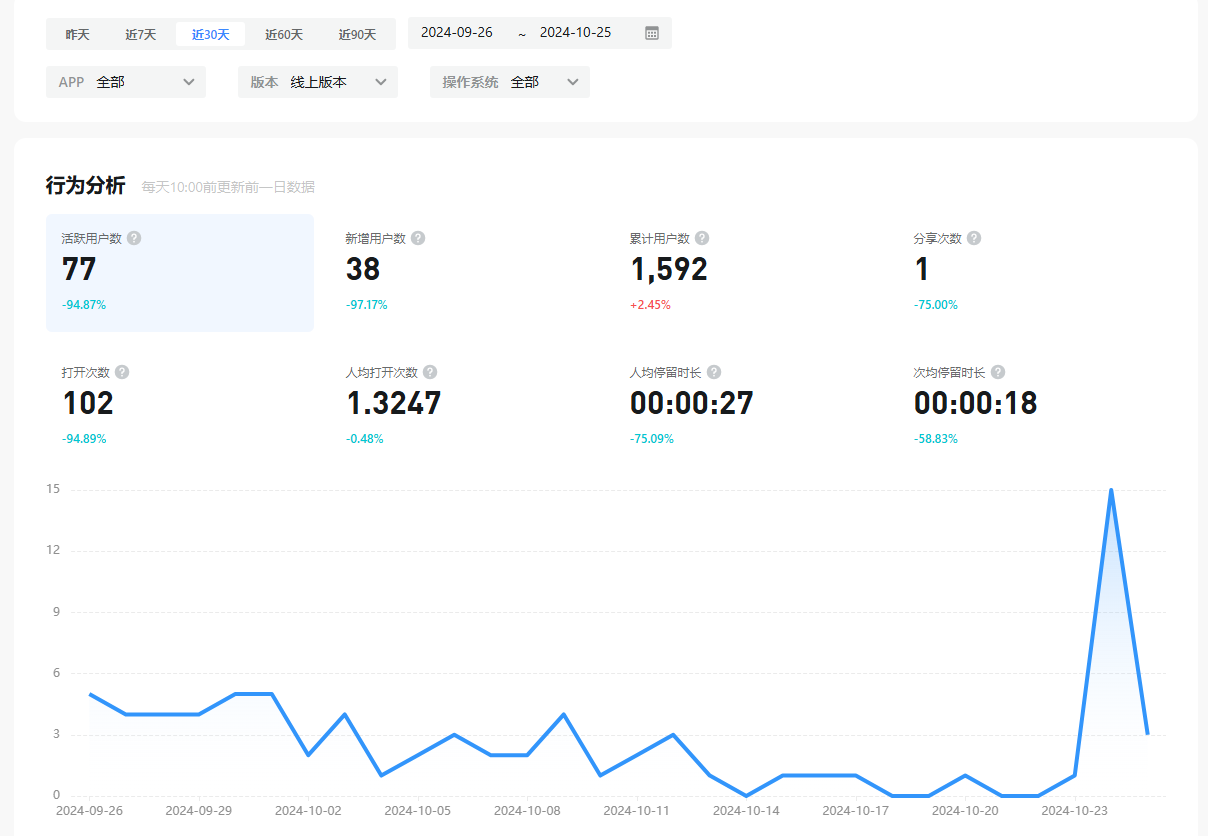Click the start date 2024-09-26 field
Viewport: 1208px width, 836px height.
coord(457,33)
